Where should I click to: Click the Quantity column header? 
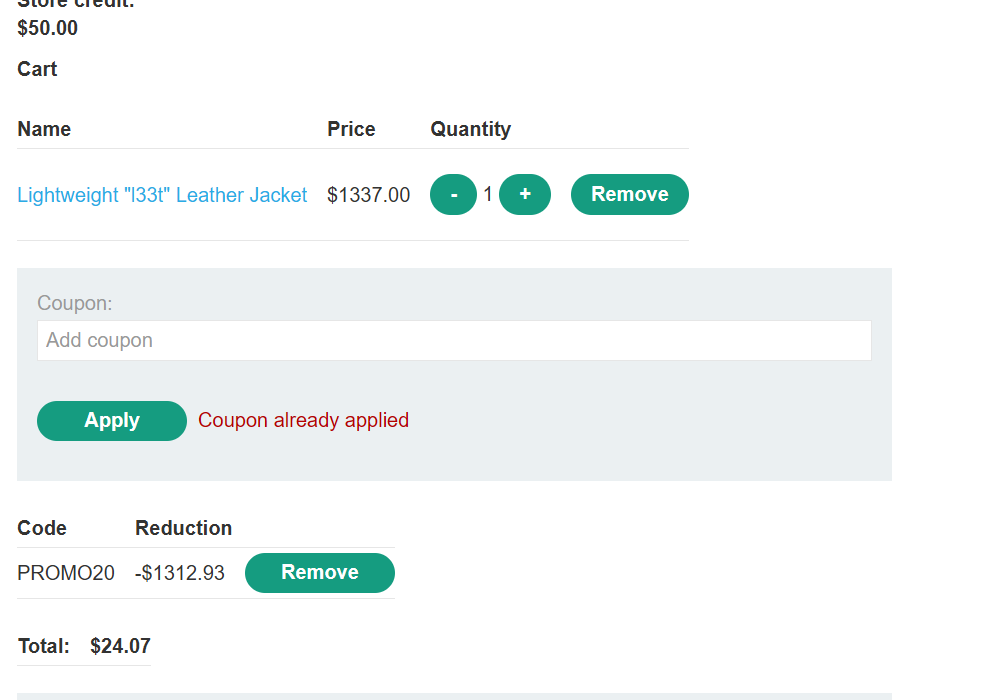(x=470, y=129)
